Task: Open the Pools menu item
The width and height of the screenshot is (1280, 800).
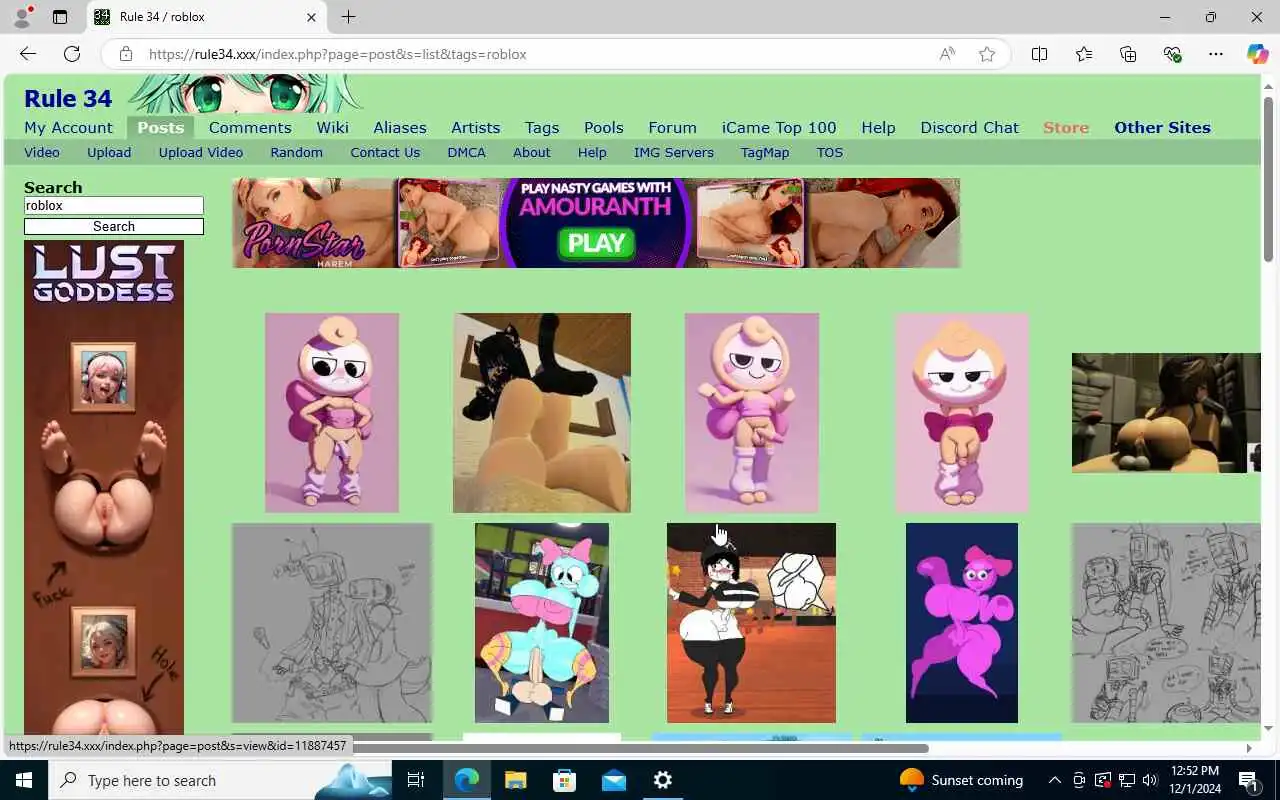Action: click(x=604, y=127)
